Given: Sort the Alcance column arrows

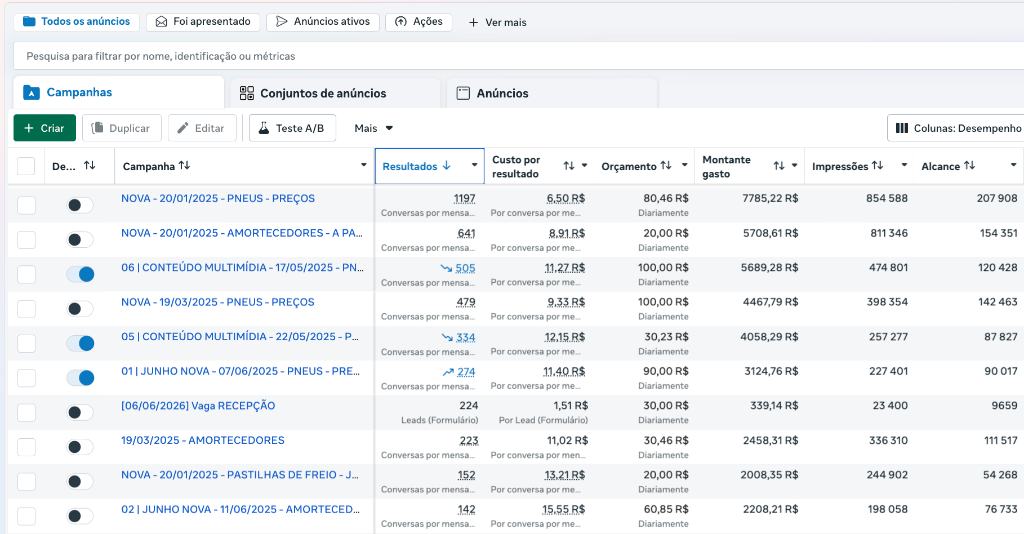Looking at the screenshot, I should (x=969, y=166).
